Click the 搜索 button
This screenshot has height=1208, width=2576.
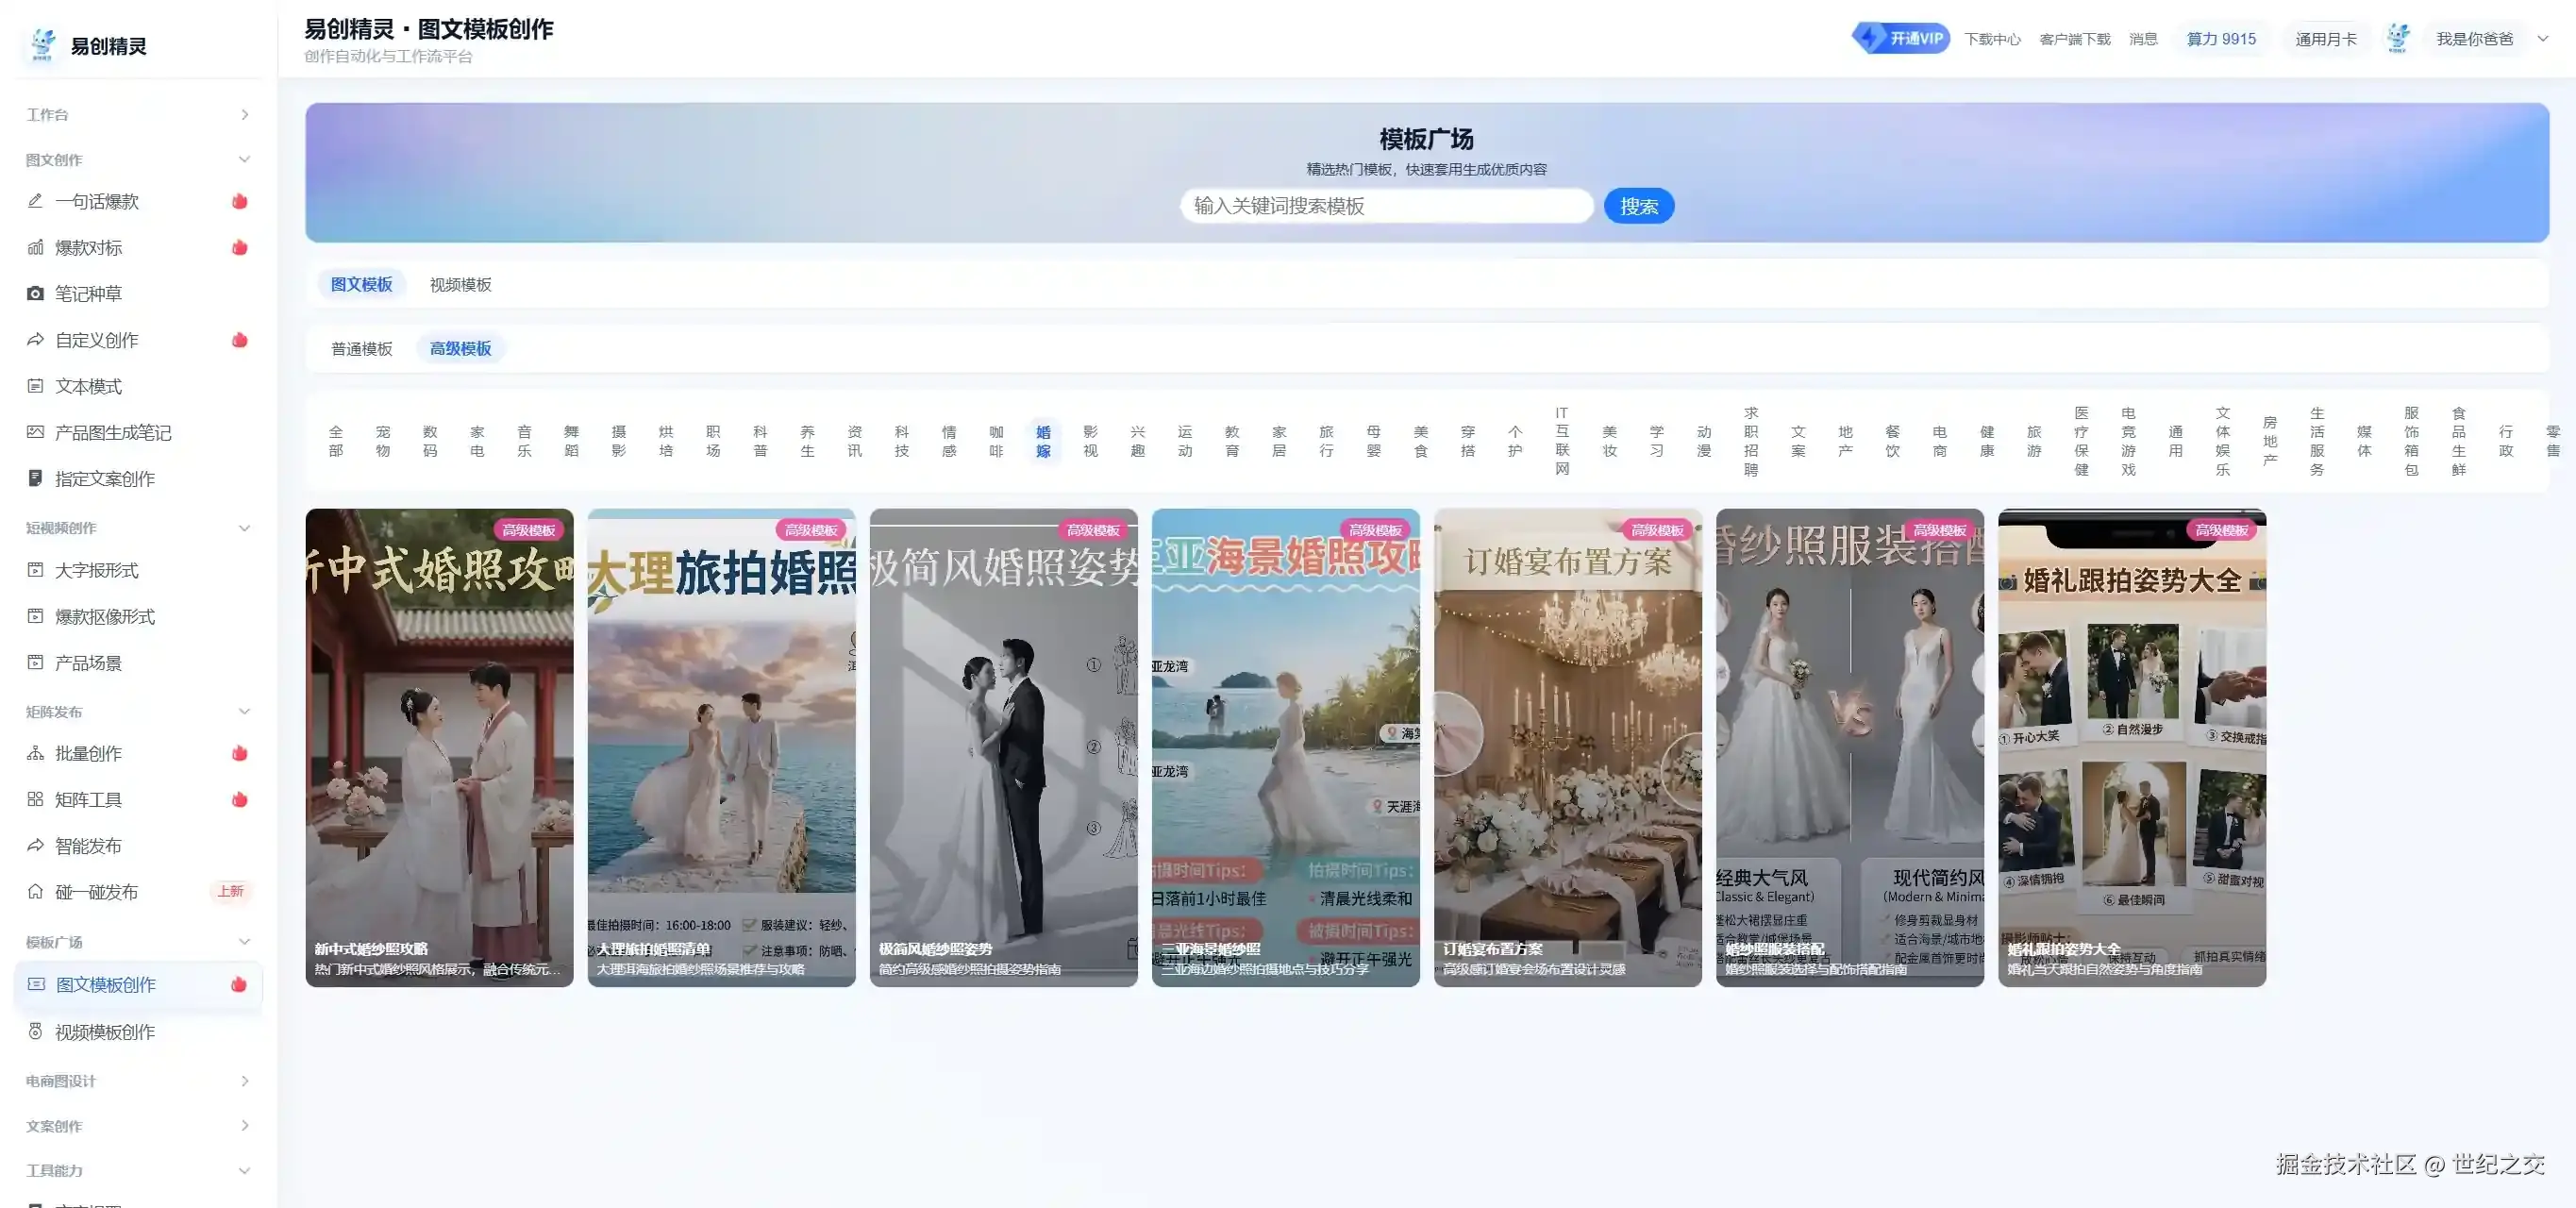[x=1638, y=206]
